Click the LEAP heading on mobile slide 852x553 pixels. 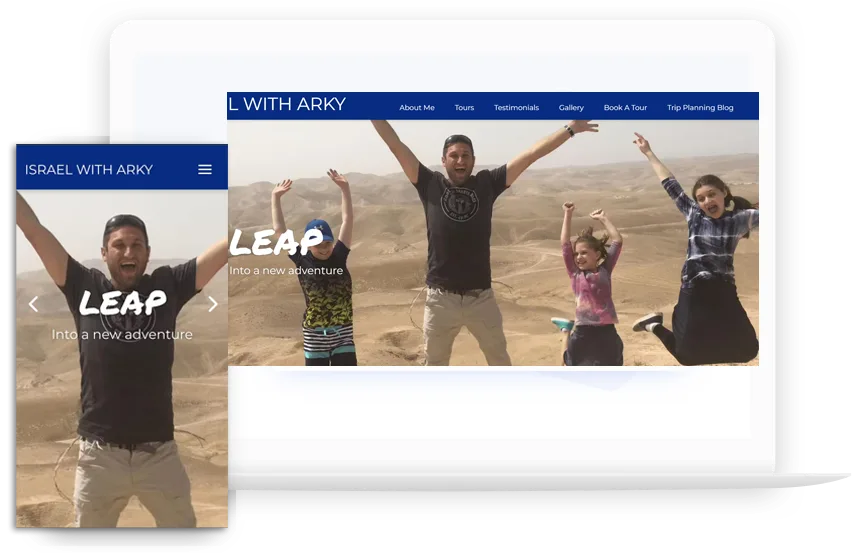click(122, 303)
